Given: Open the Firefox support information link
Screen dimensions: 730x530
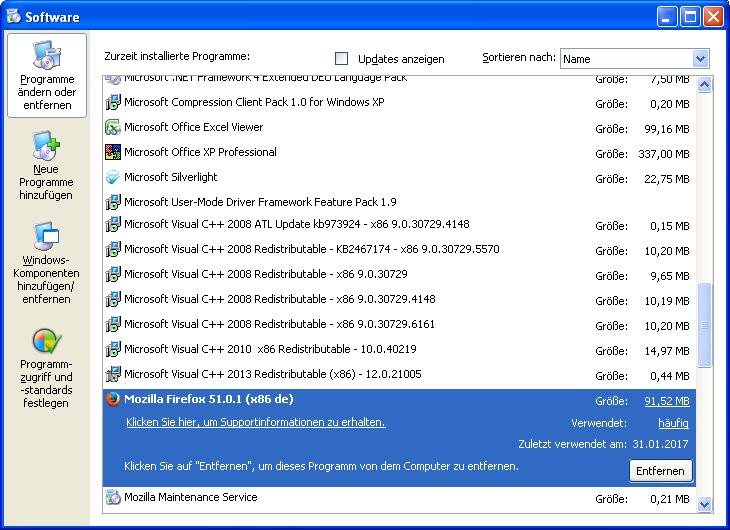Looking at the screenshot, I should (x=256, y=422).
